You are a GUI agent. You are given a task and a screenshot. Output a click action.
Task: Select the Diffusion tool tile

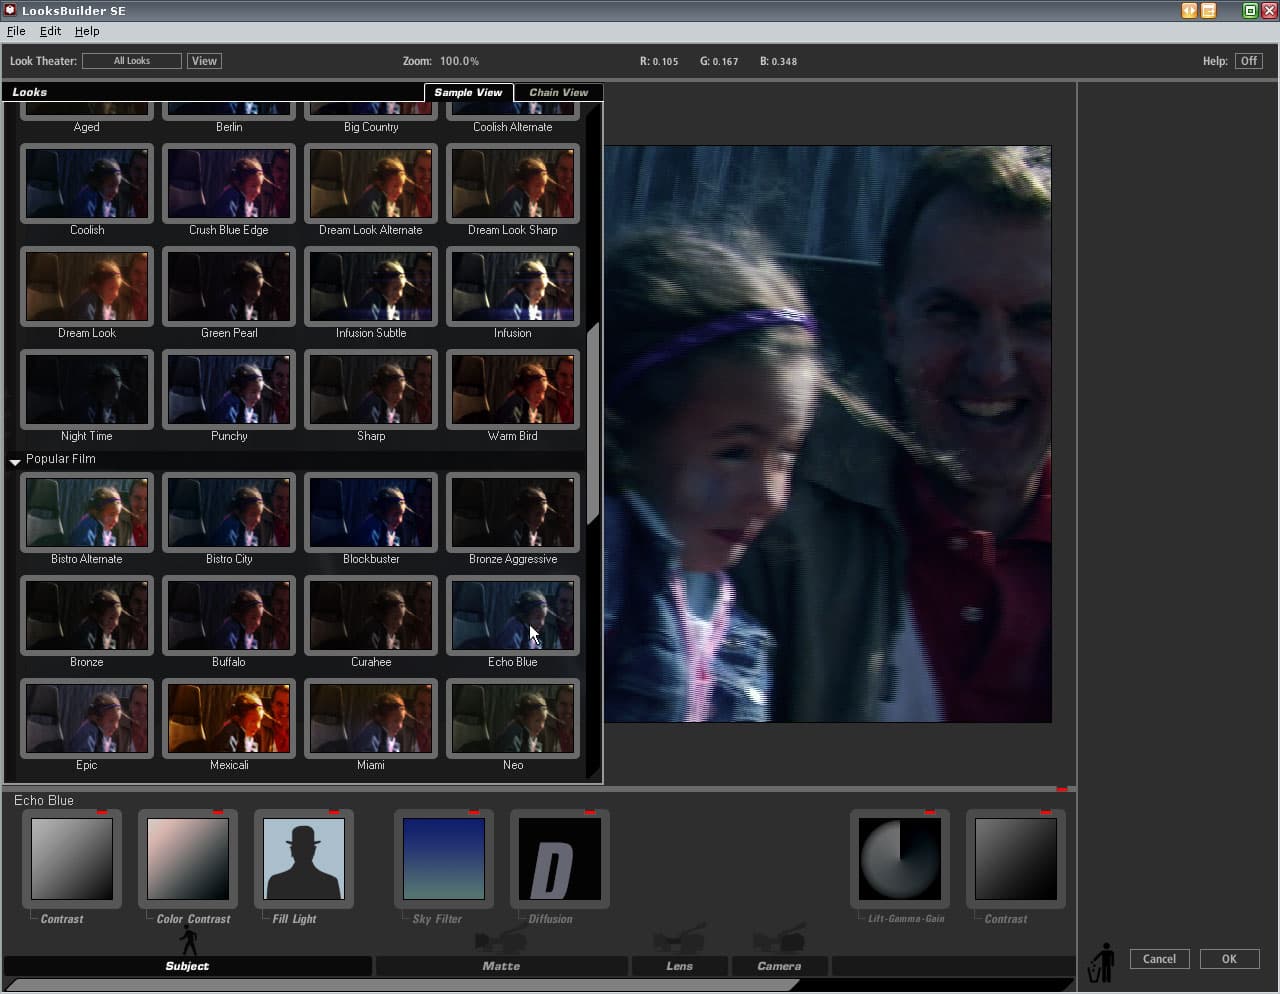560,859
